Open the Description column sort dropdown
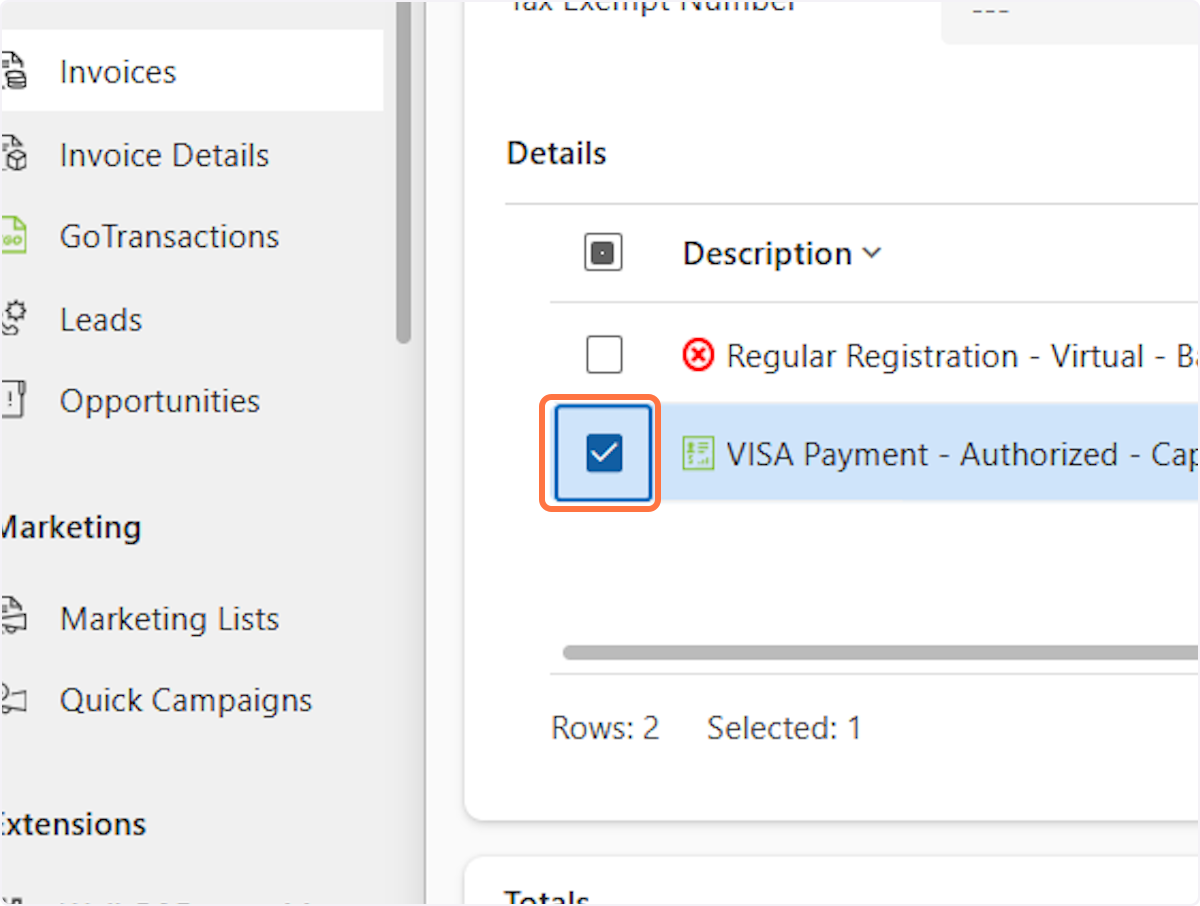 (872, 254)
